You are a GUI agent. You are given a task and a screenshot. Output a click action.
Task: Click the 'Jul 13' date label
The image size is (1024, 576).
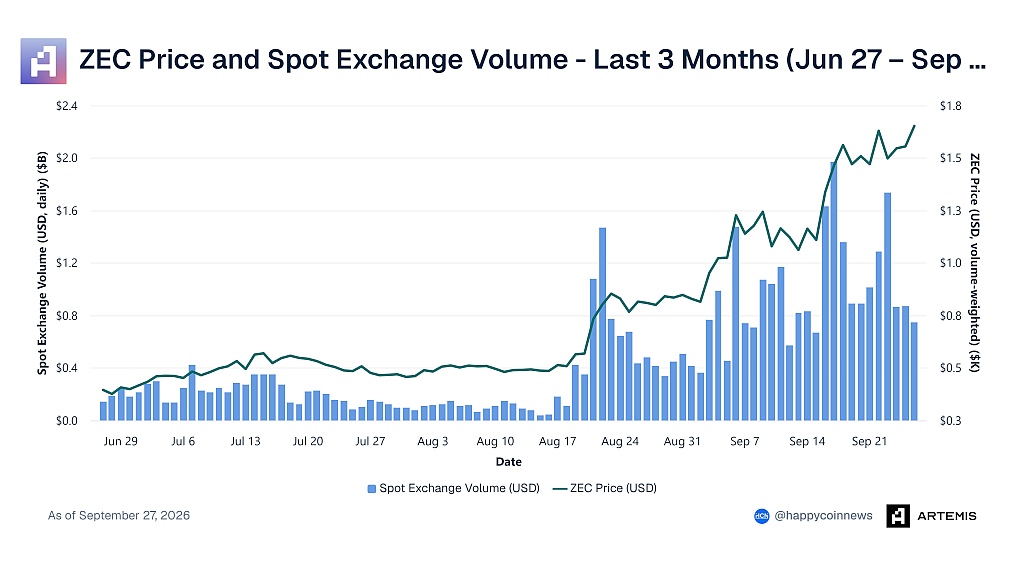pos(245,441)
